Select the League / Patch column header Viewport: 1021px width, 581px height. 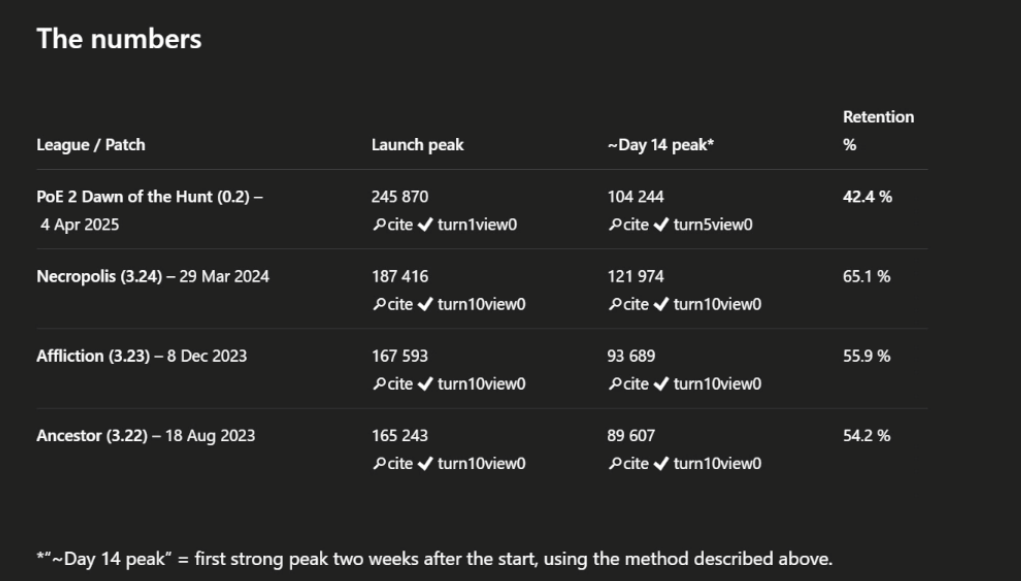click(x=91, y=145)
